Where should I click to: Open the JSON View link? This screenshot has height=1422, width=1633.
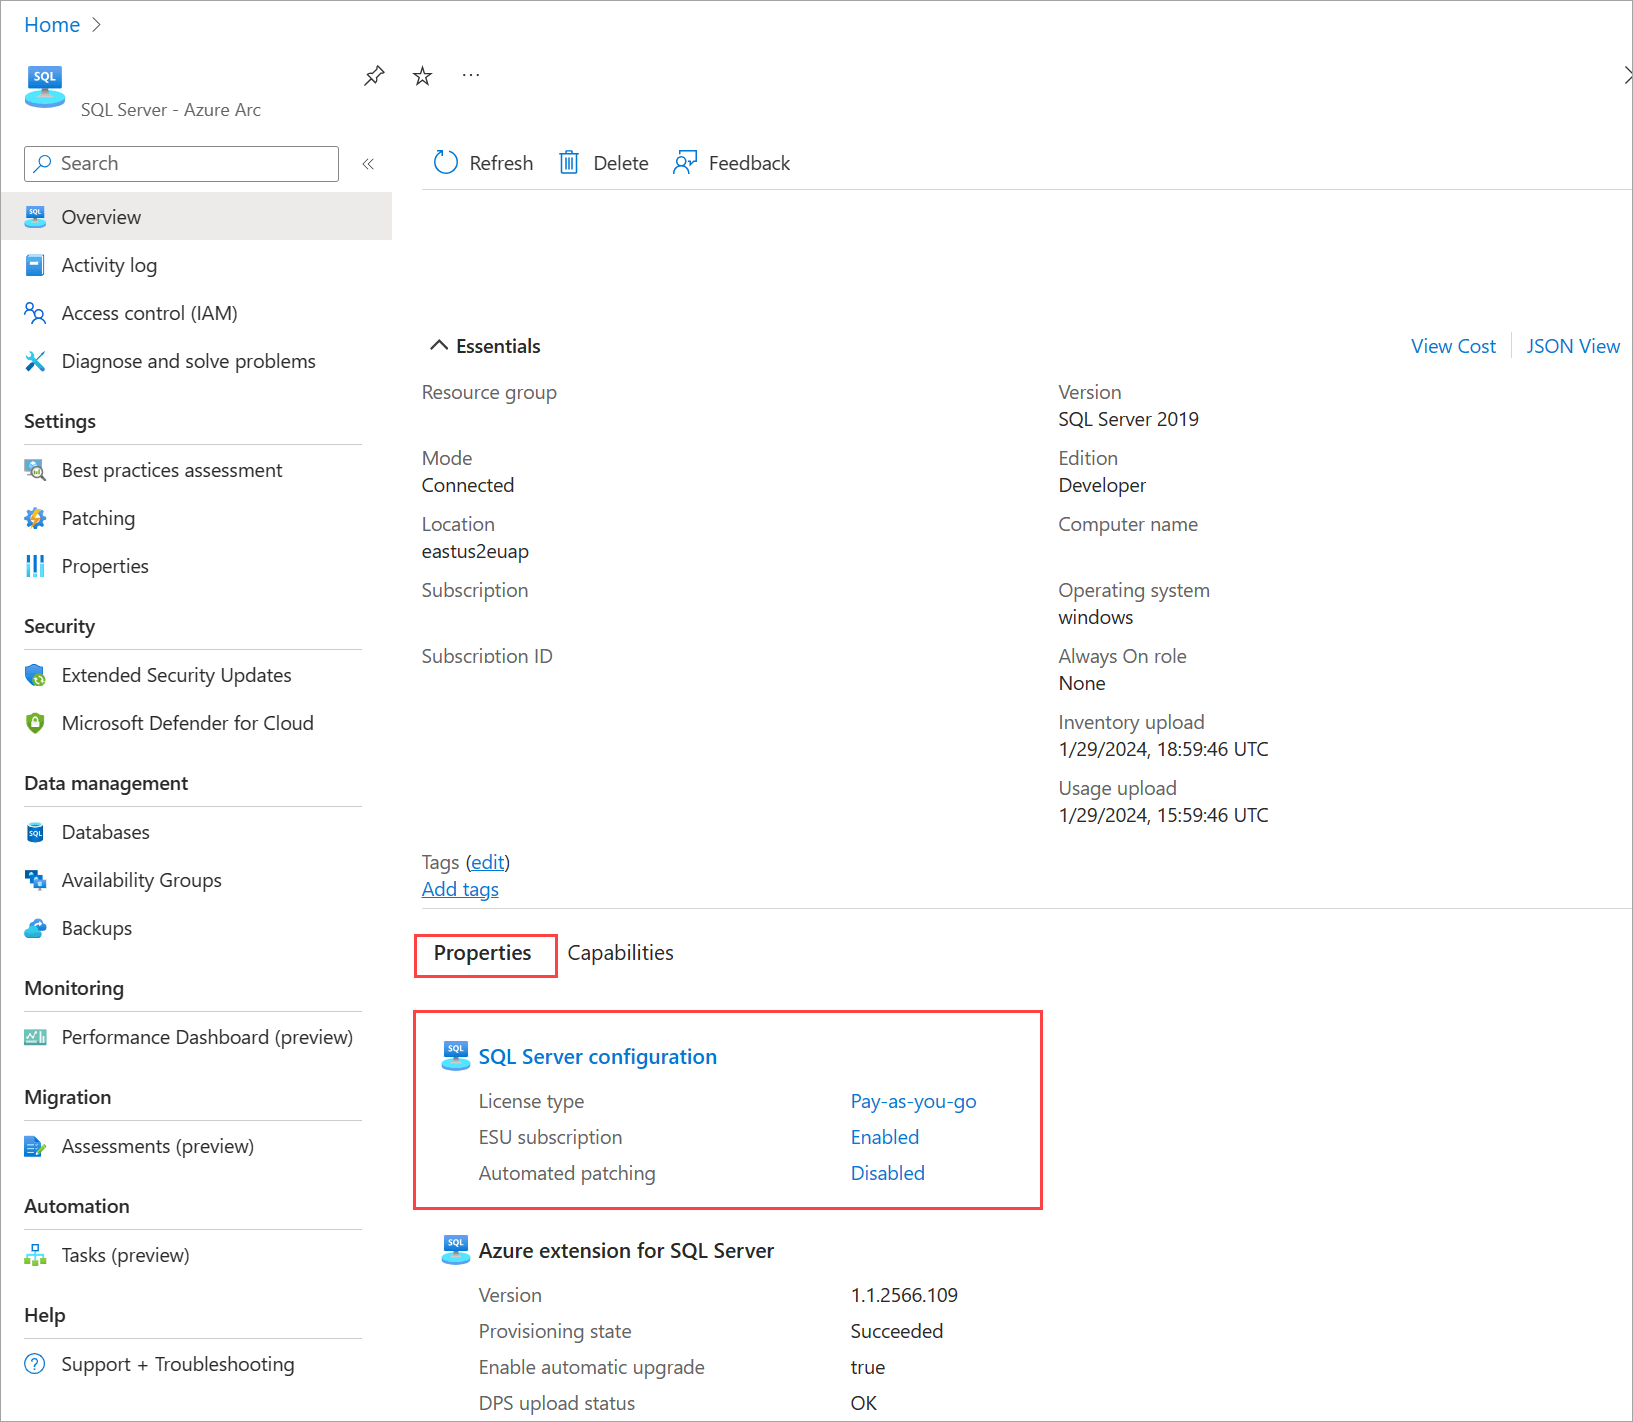[1572, 346]
